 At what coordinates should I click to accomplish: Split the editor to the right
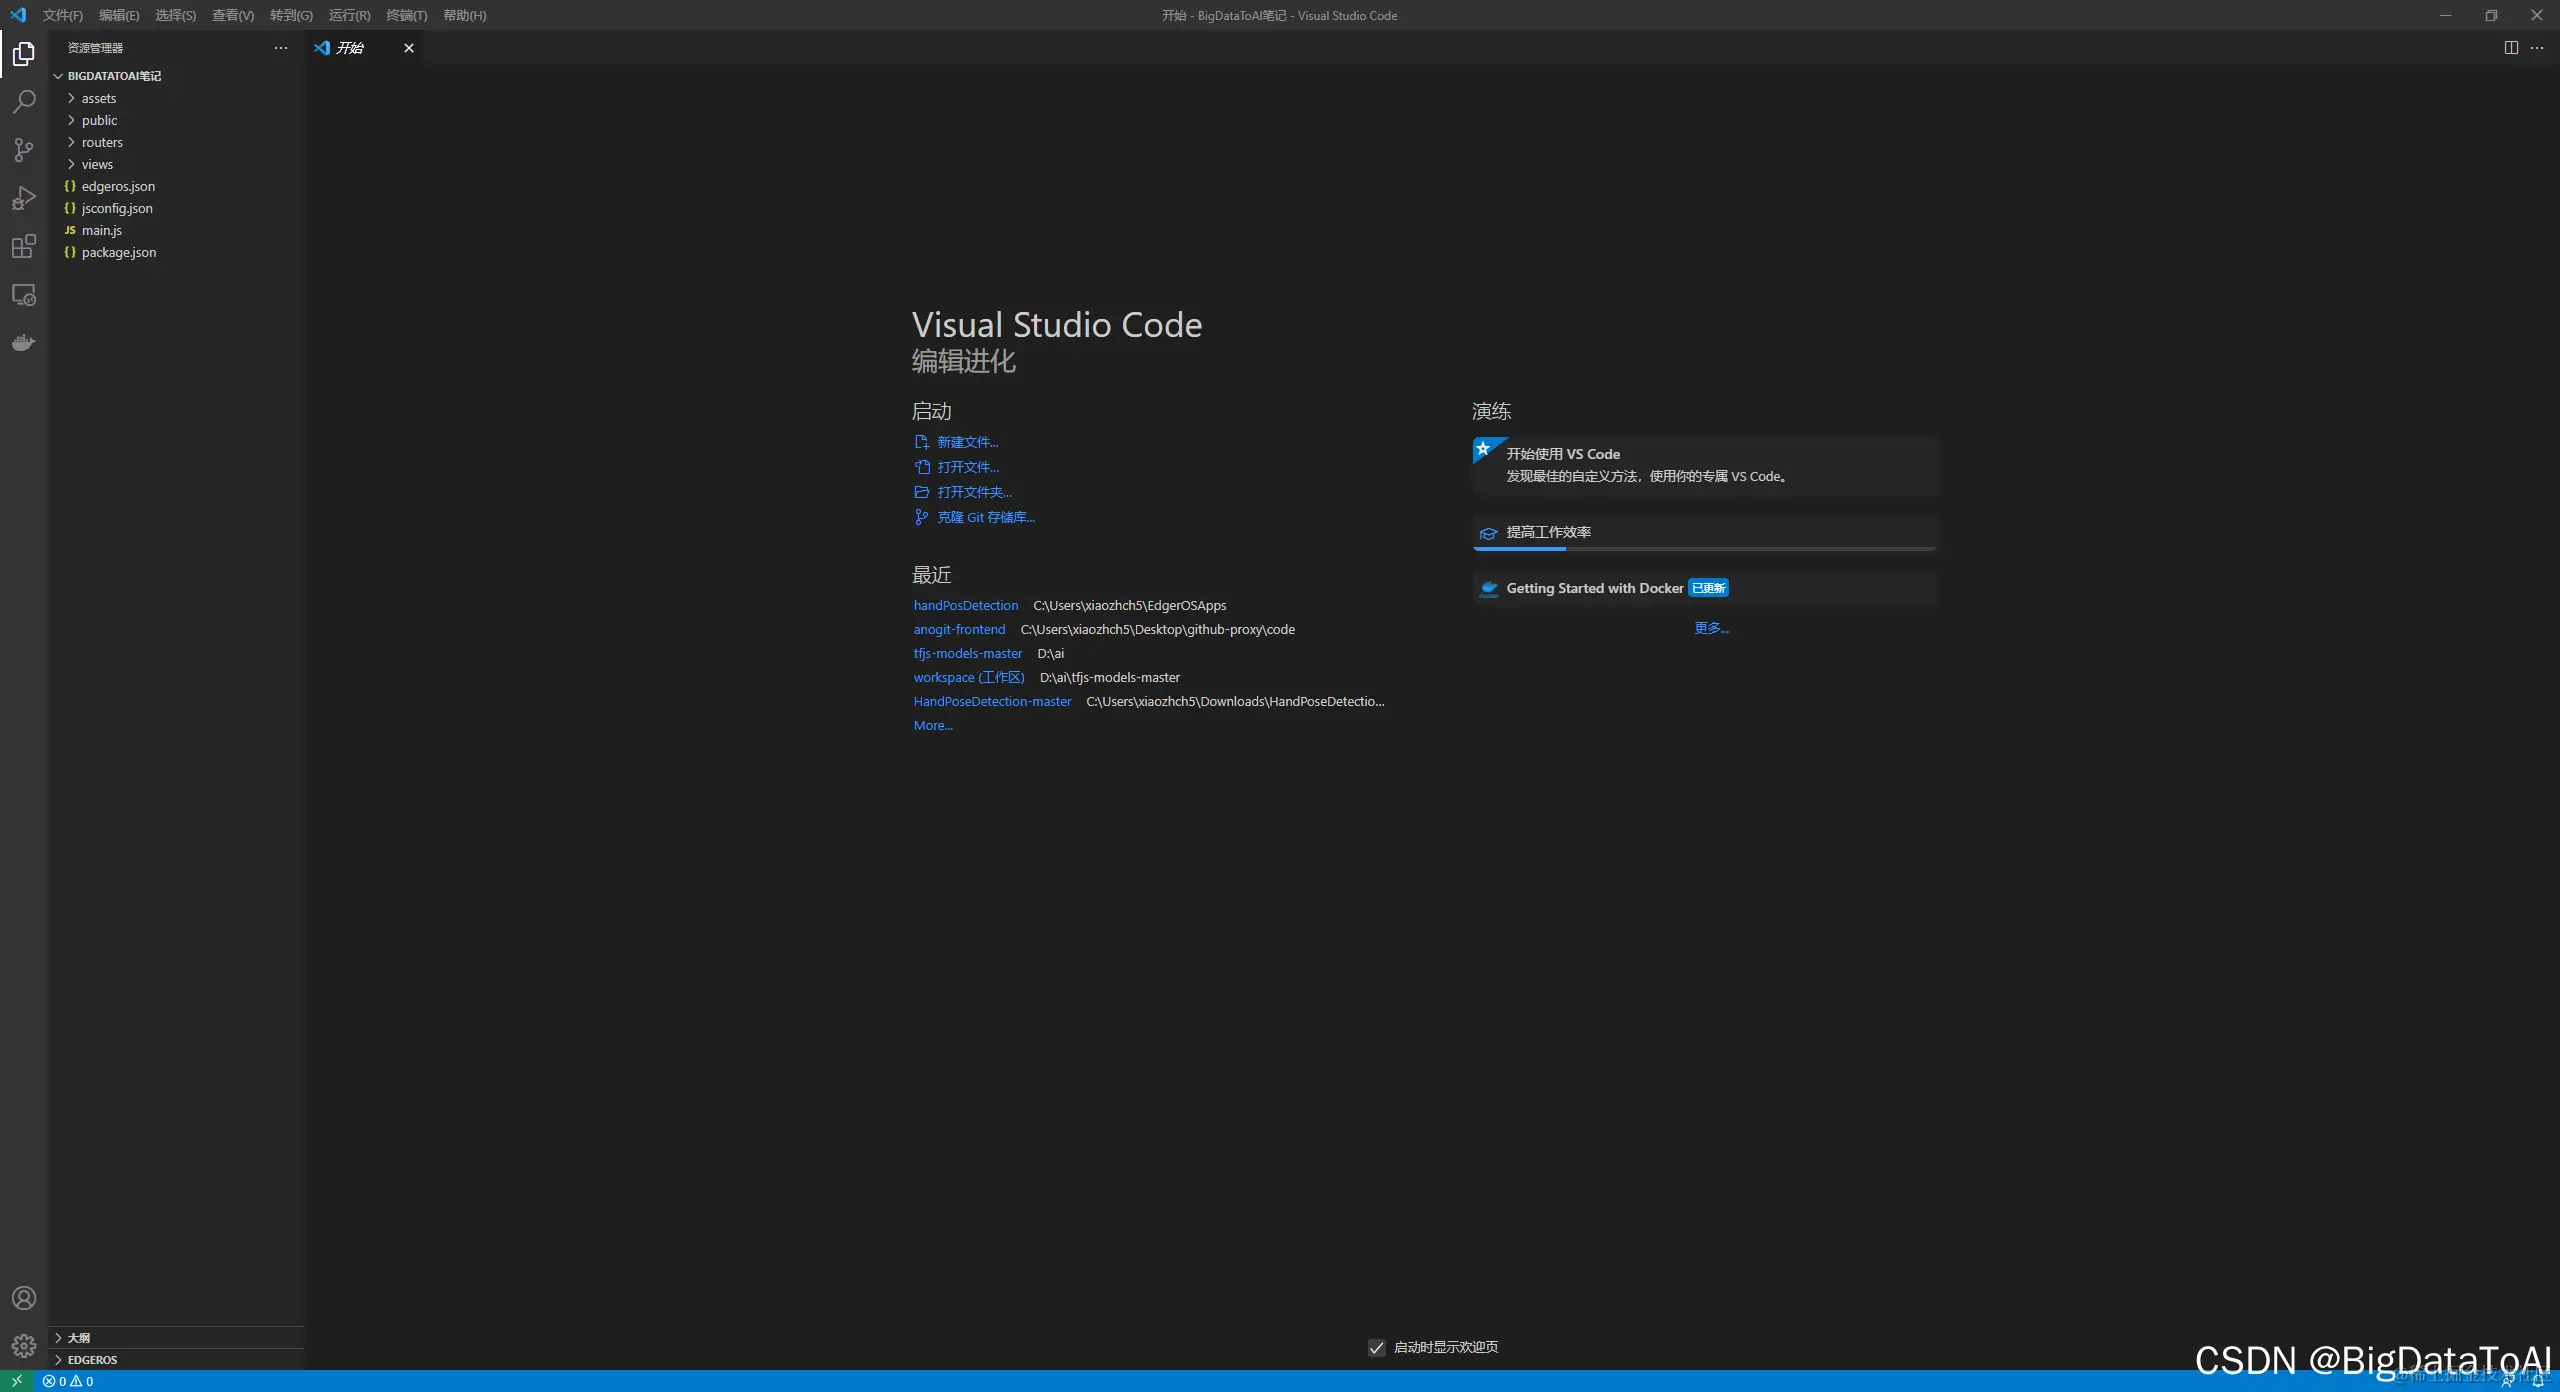[2511, 48]
